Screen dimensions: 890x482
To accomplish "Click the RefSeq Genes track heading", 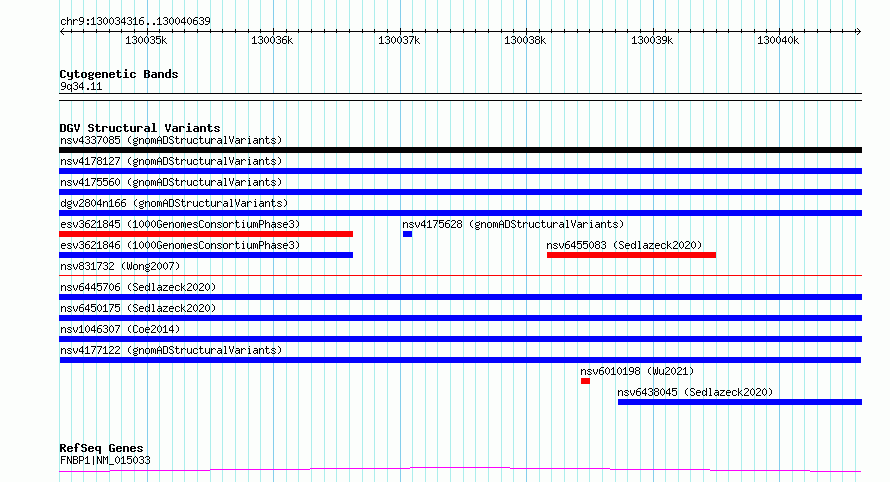I will click(101, 448).
